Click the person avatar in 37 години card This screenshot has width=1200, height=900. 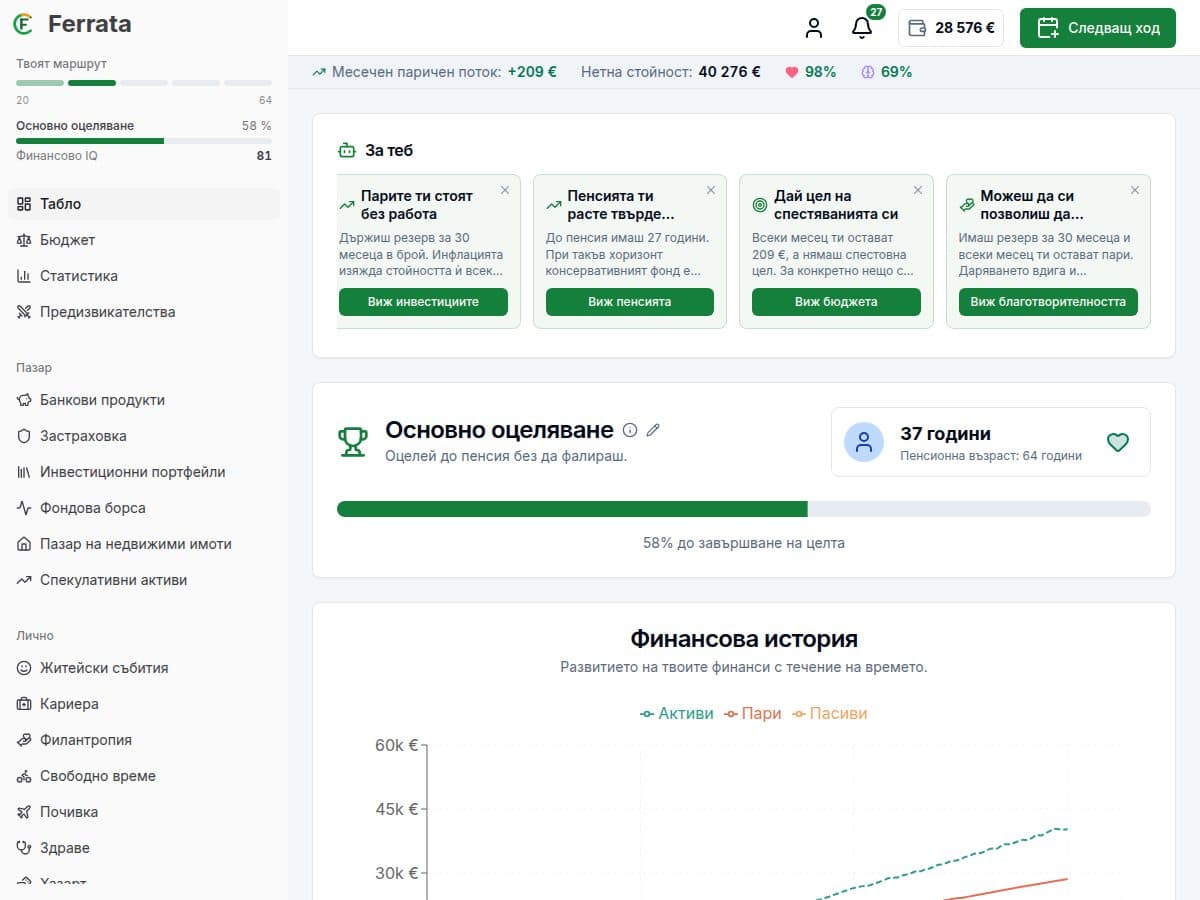pyautogui.click(x=864, y=442)
